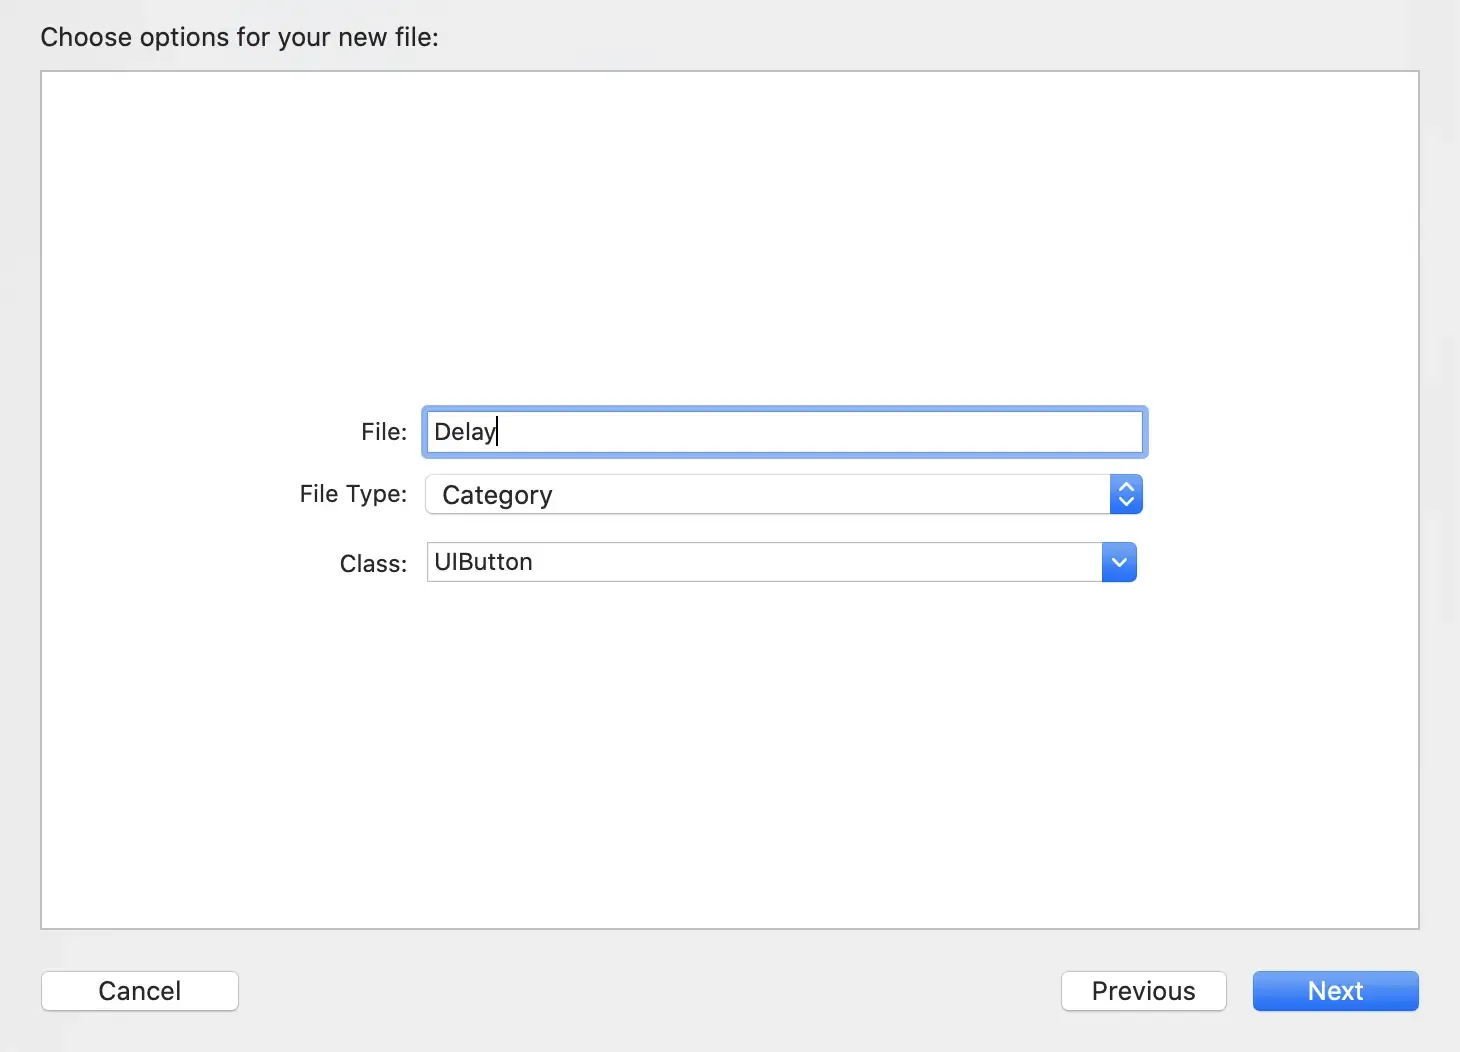Click the blank space between Cancel and Previous
This screenshot has width=1460, height=1052.
(650, 991)
